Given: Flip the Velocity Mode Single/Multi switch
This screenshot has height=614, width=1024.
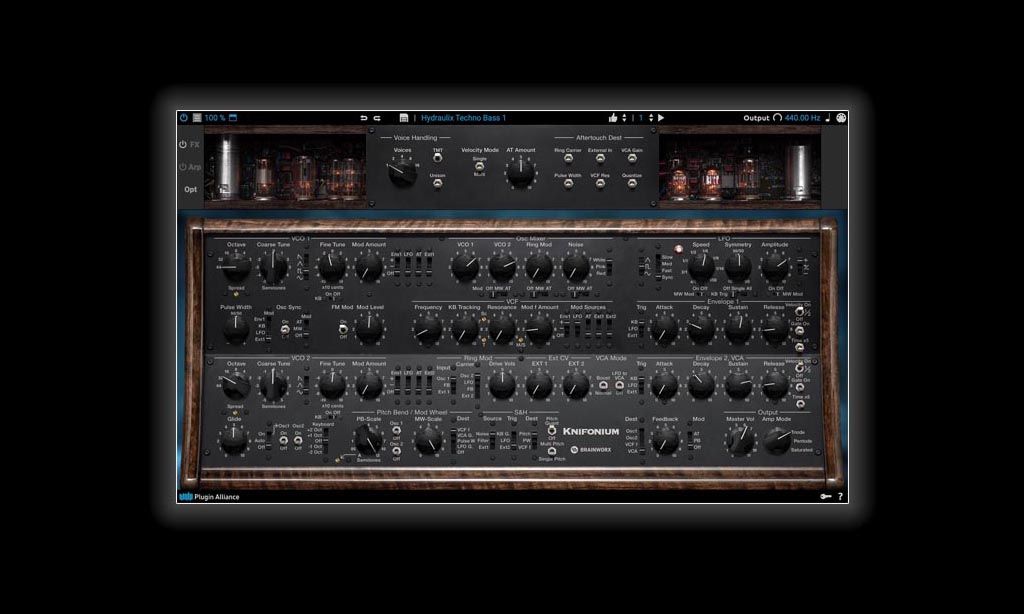Looking at the screenshot, I should coord(479,167).
